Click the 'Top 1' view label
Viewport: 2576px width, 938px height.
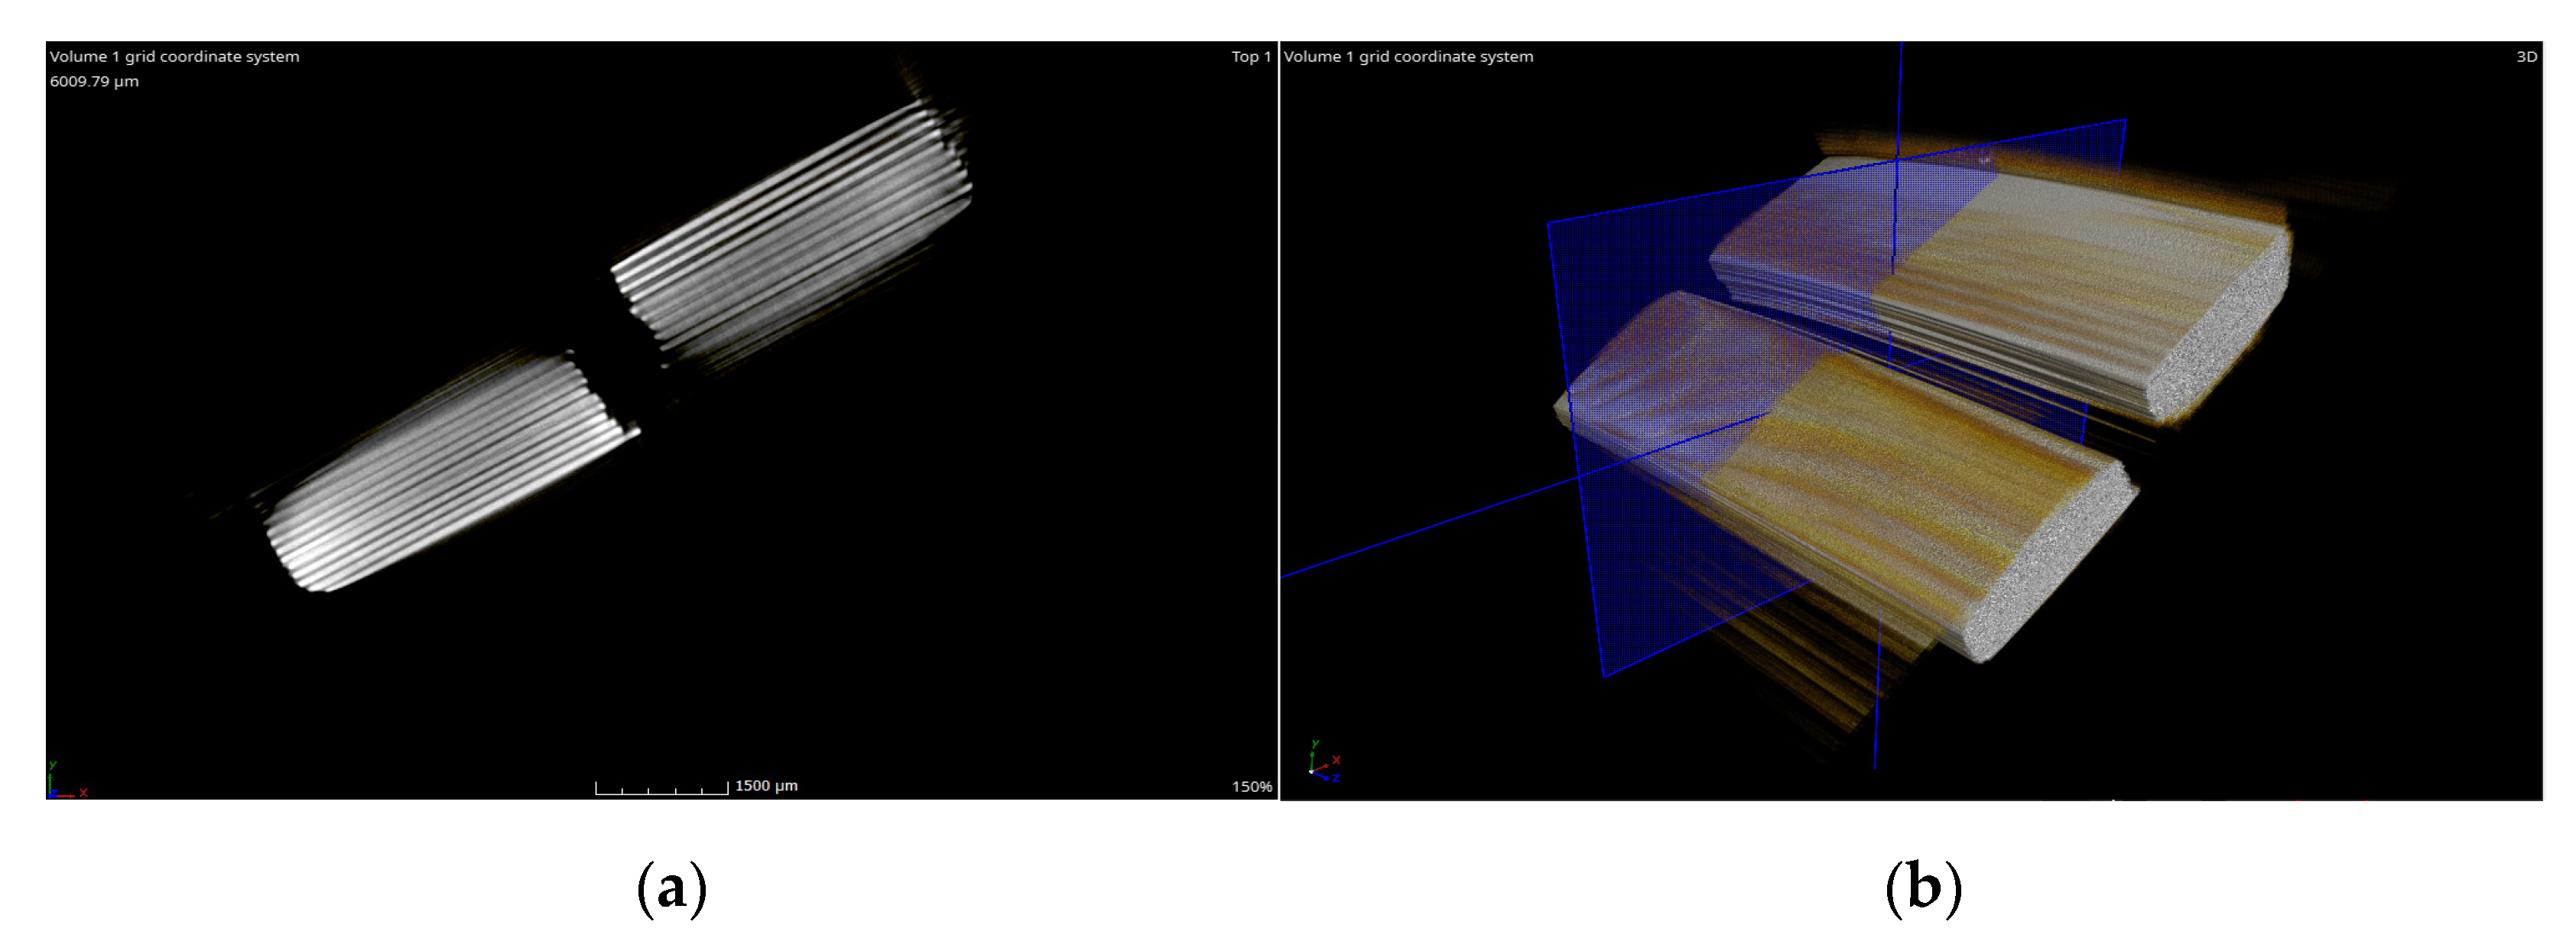[1250, 57]
